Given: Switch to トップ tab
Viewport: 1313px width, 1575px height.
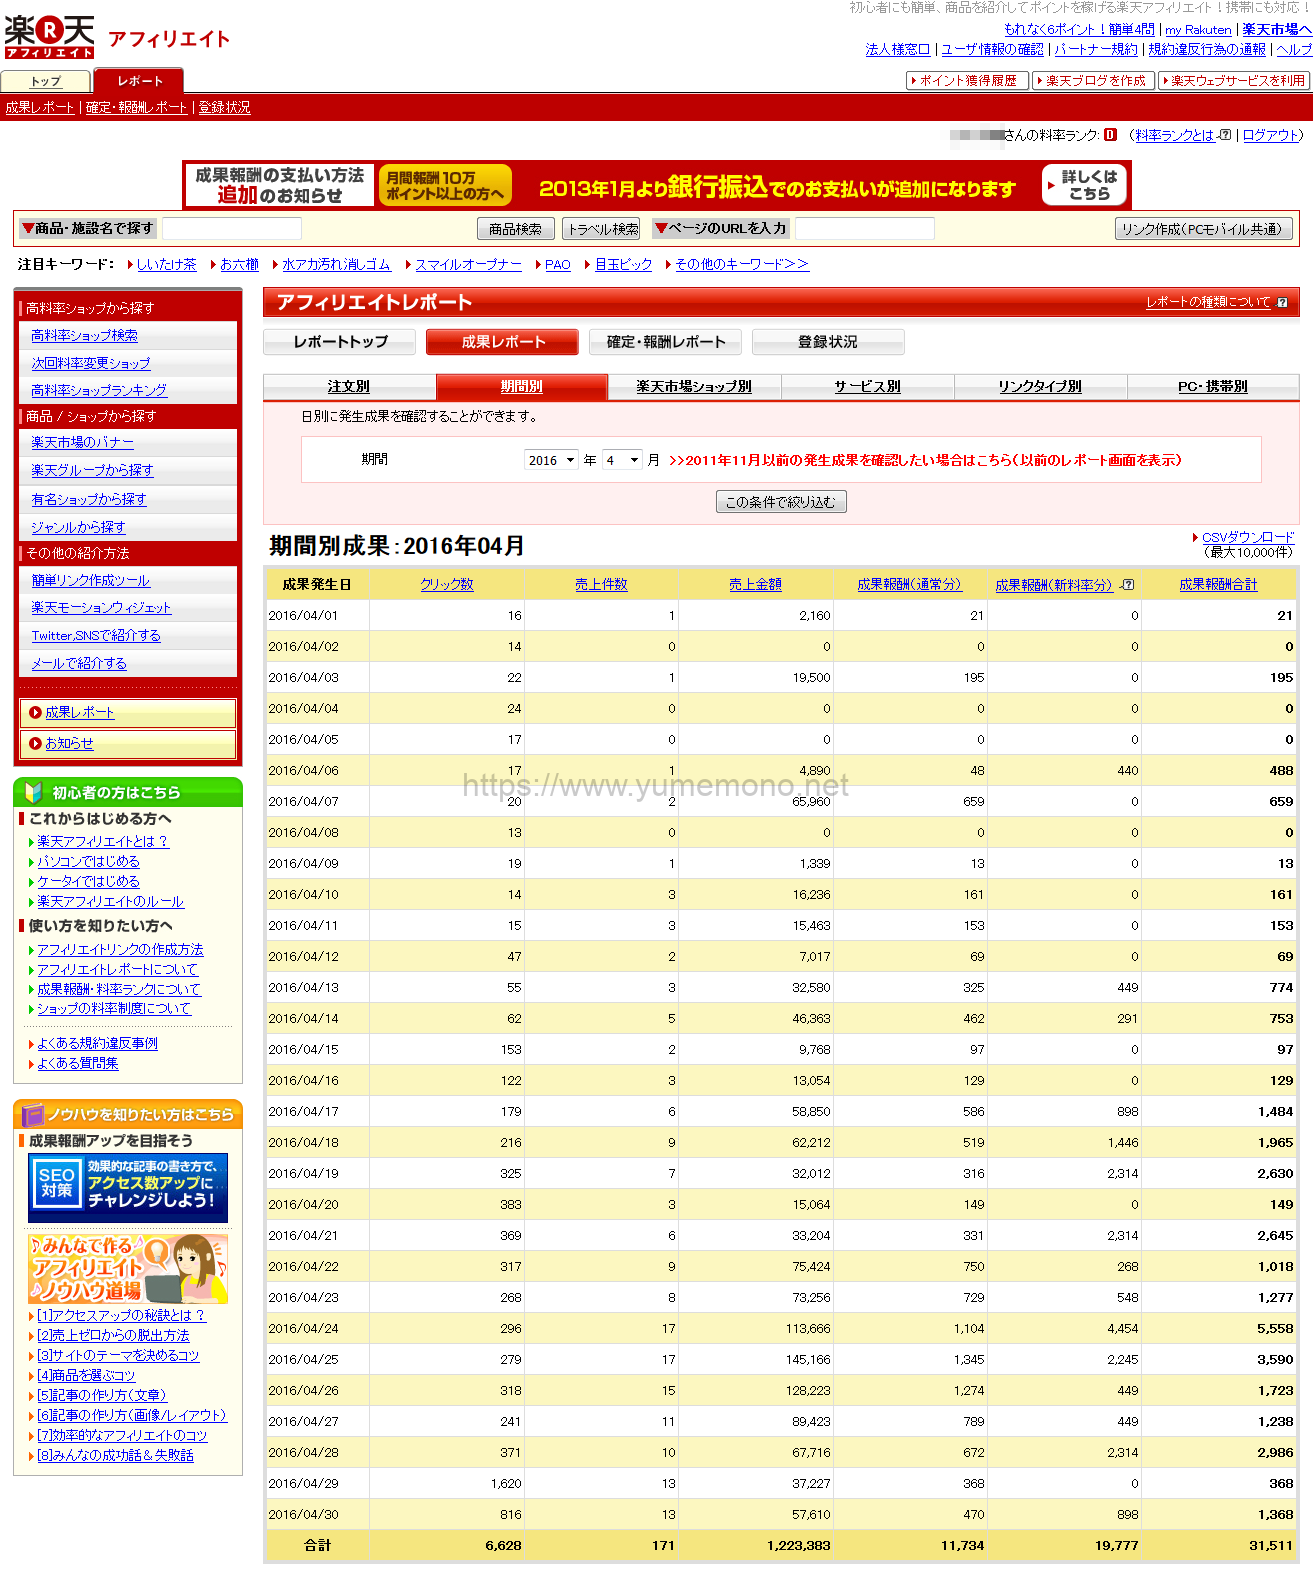Looking at the screenshot, I should tap(46, 81).
